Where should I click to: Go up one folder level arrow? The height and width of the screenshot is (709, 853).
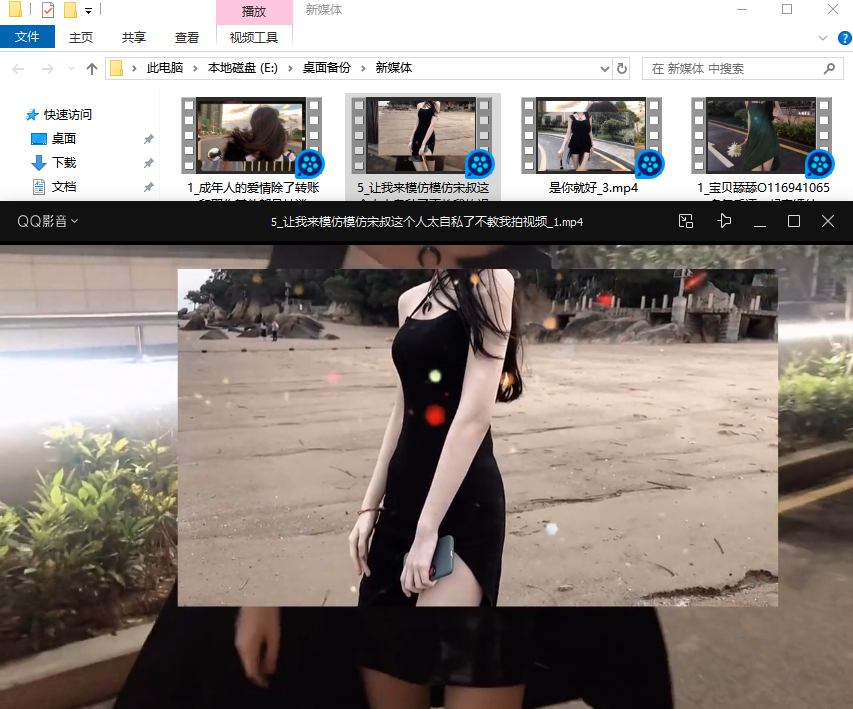[92, 69]
